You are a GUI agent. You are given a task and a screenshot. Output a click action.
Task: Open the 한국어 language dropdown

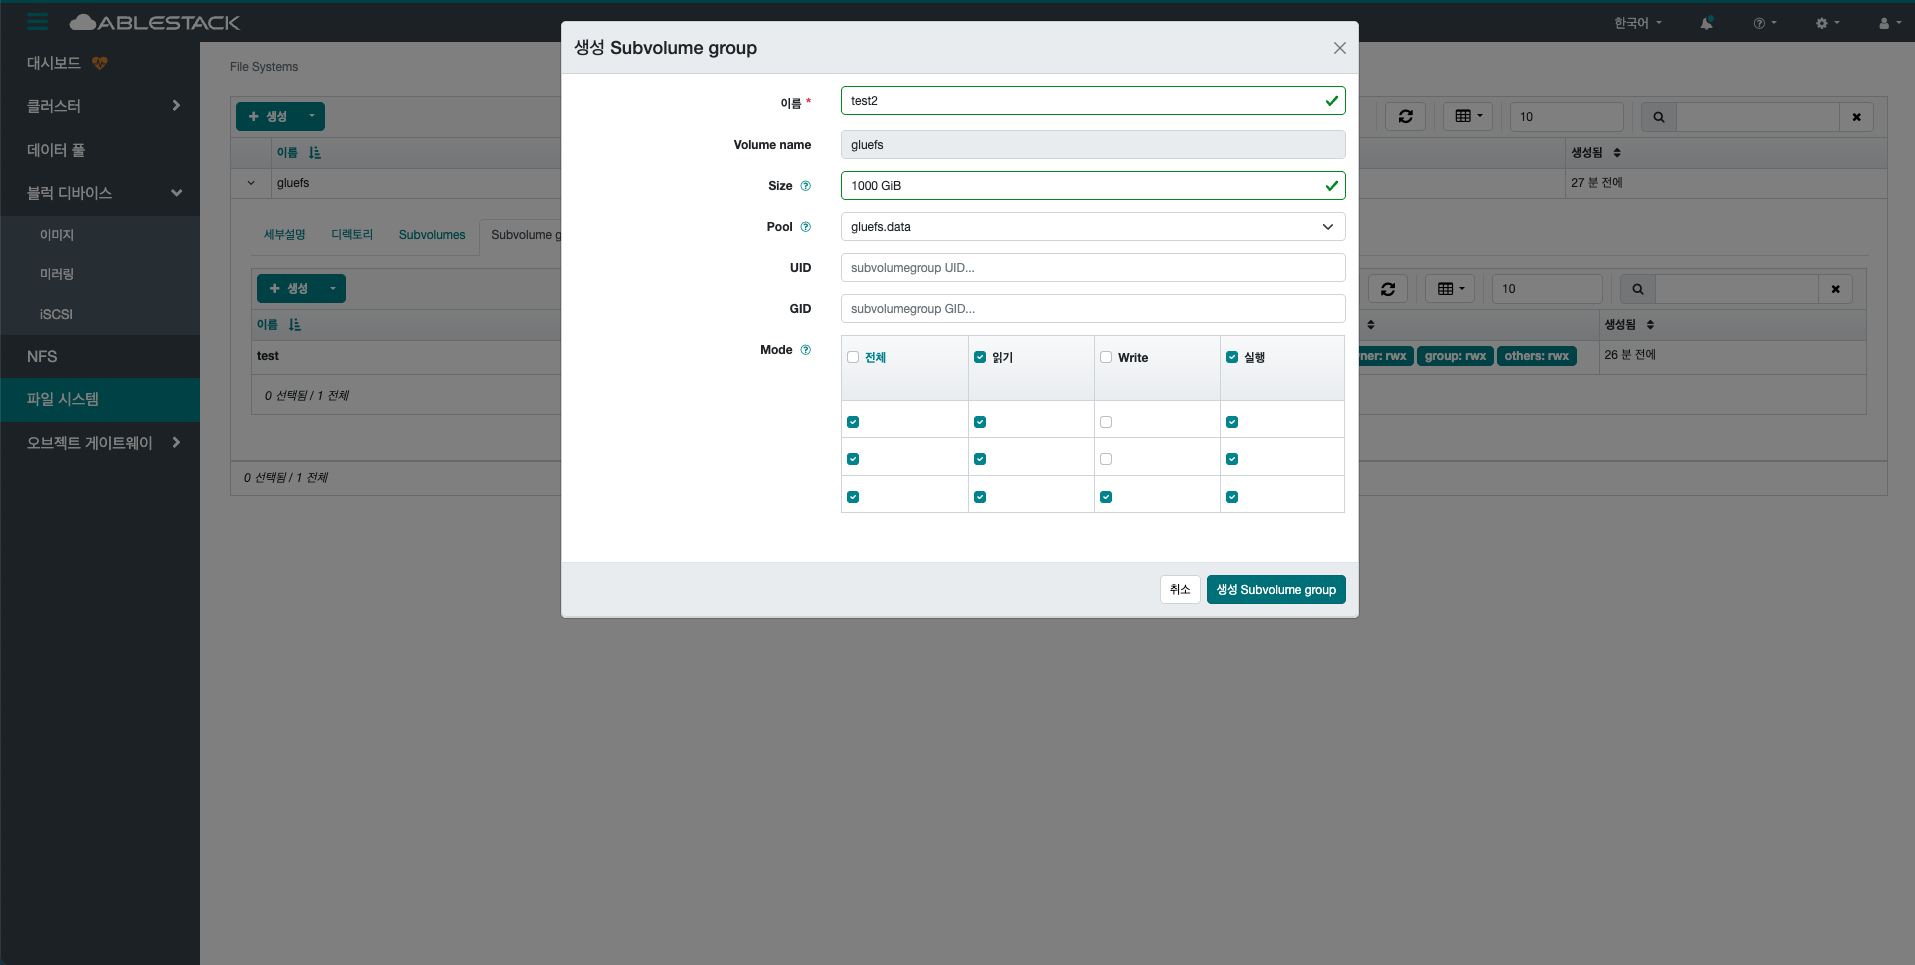[x=1638, y=23]
